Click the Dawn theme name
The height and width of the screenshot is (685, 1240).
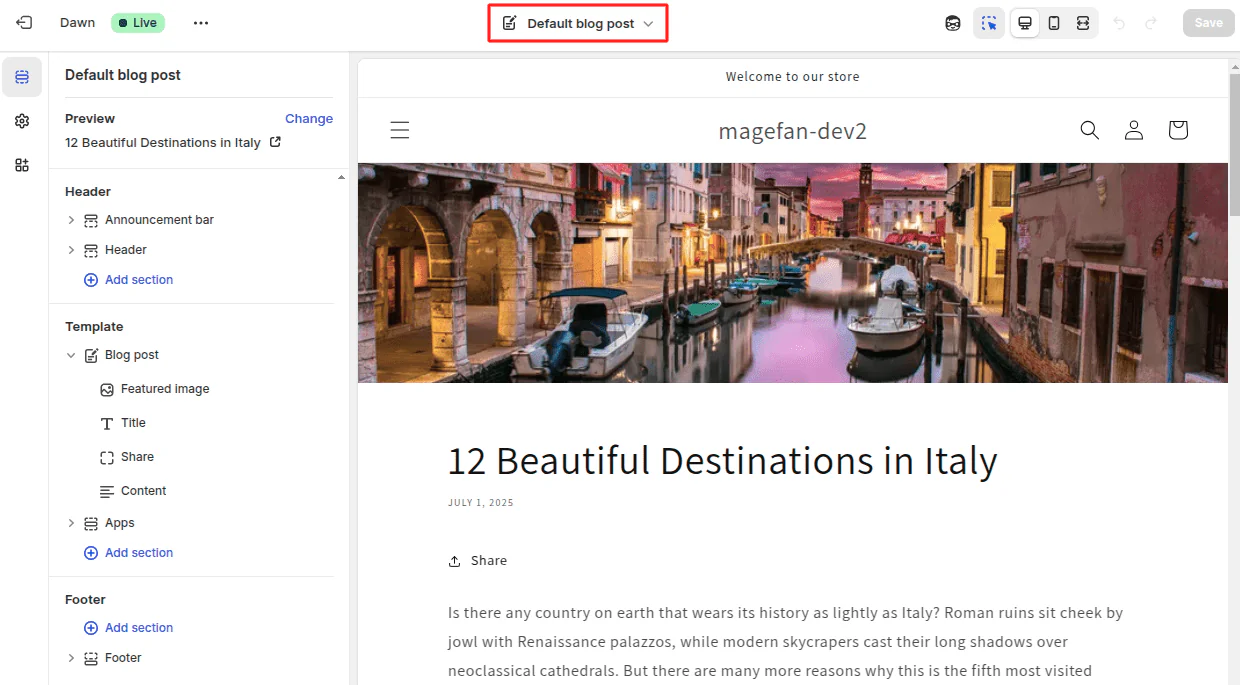[78, 23]
